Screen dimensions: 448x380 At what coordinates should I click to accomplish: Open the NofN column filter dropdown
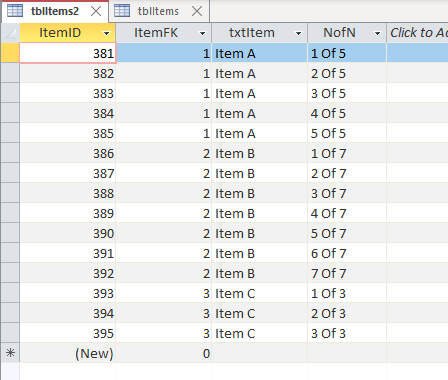click(377, 33)
